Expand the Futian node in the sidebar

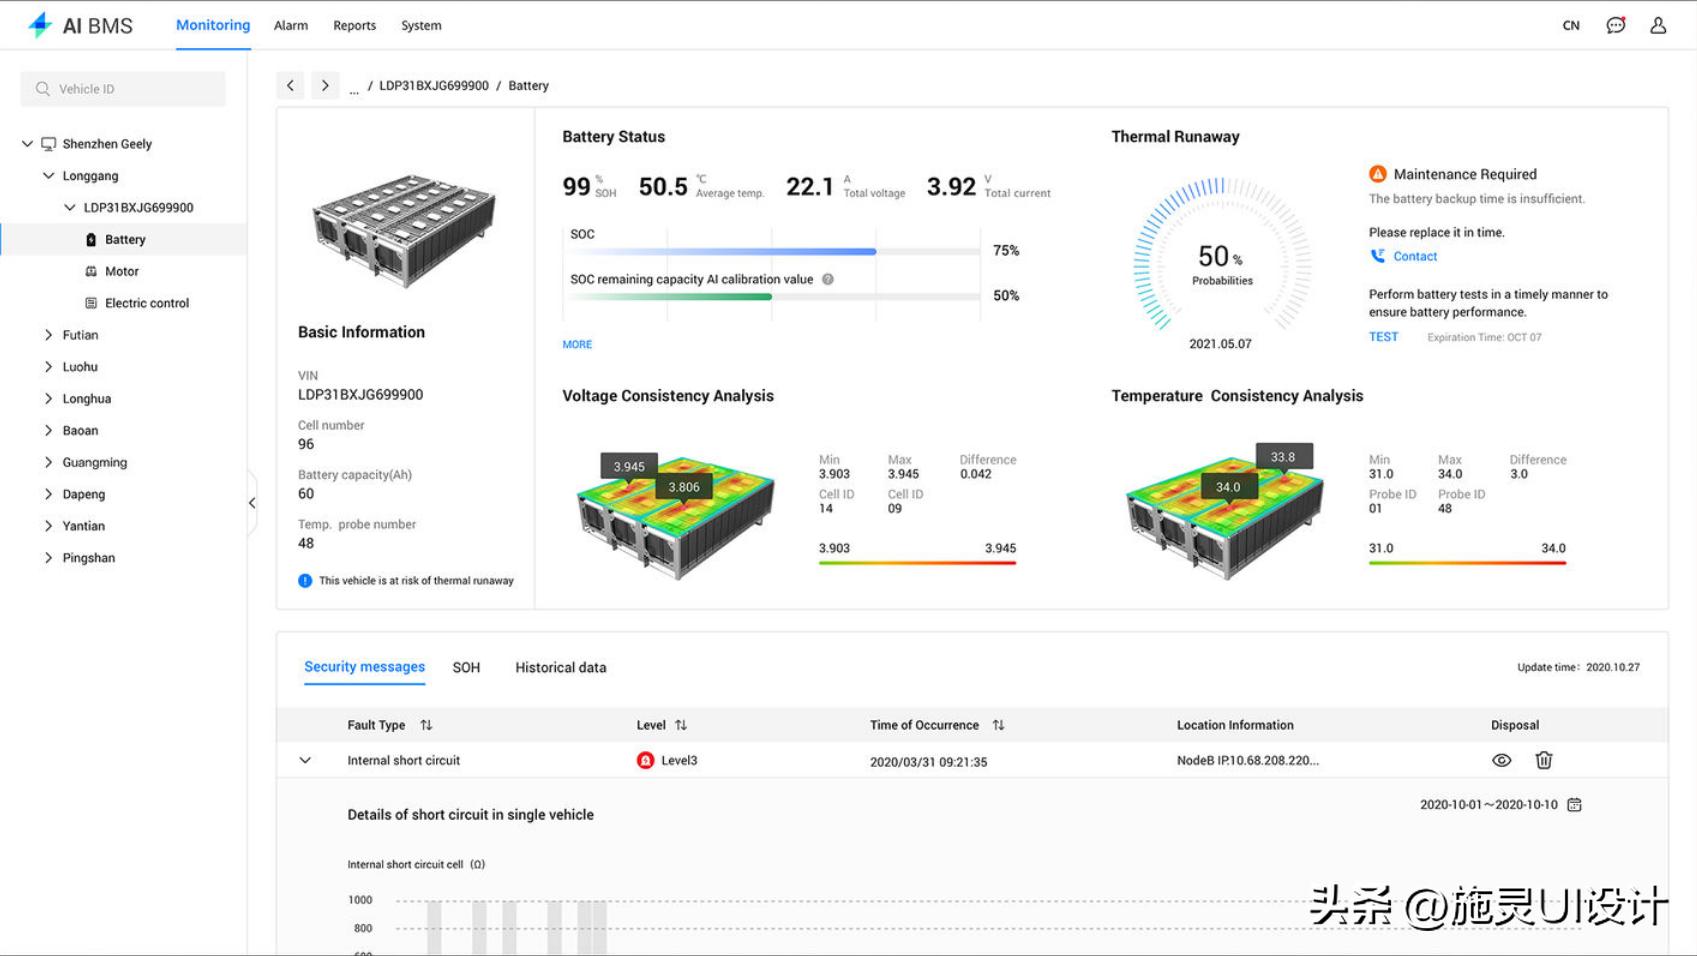pos(47,334)
